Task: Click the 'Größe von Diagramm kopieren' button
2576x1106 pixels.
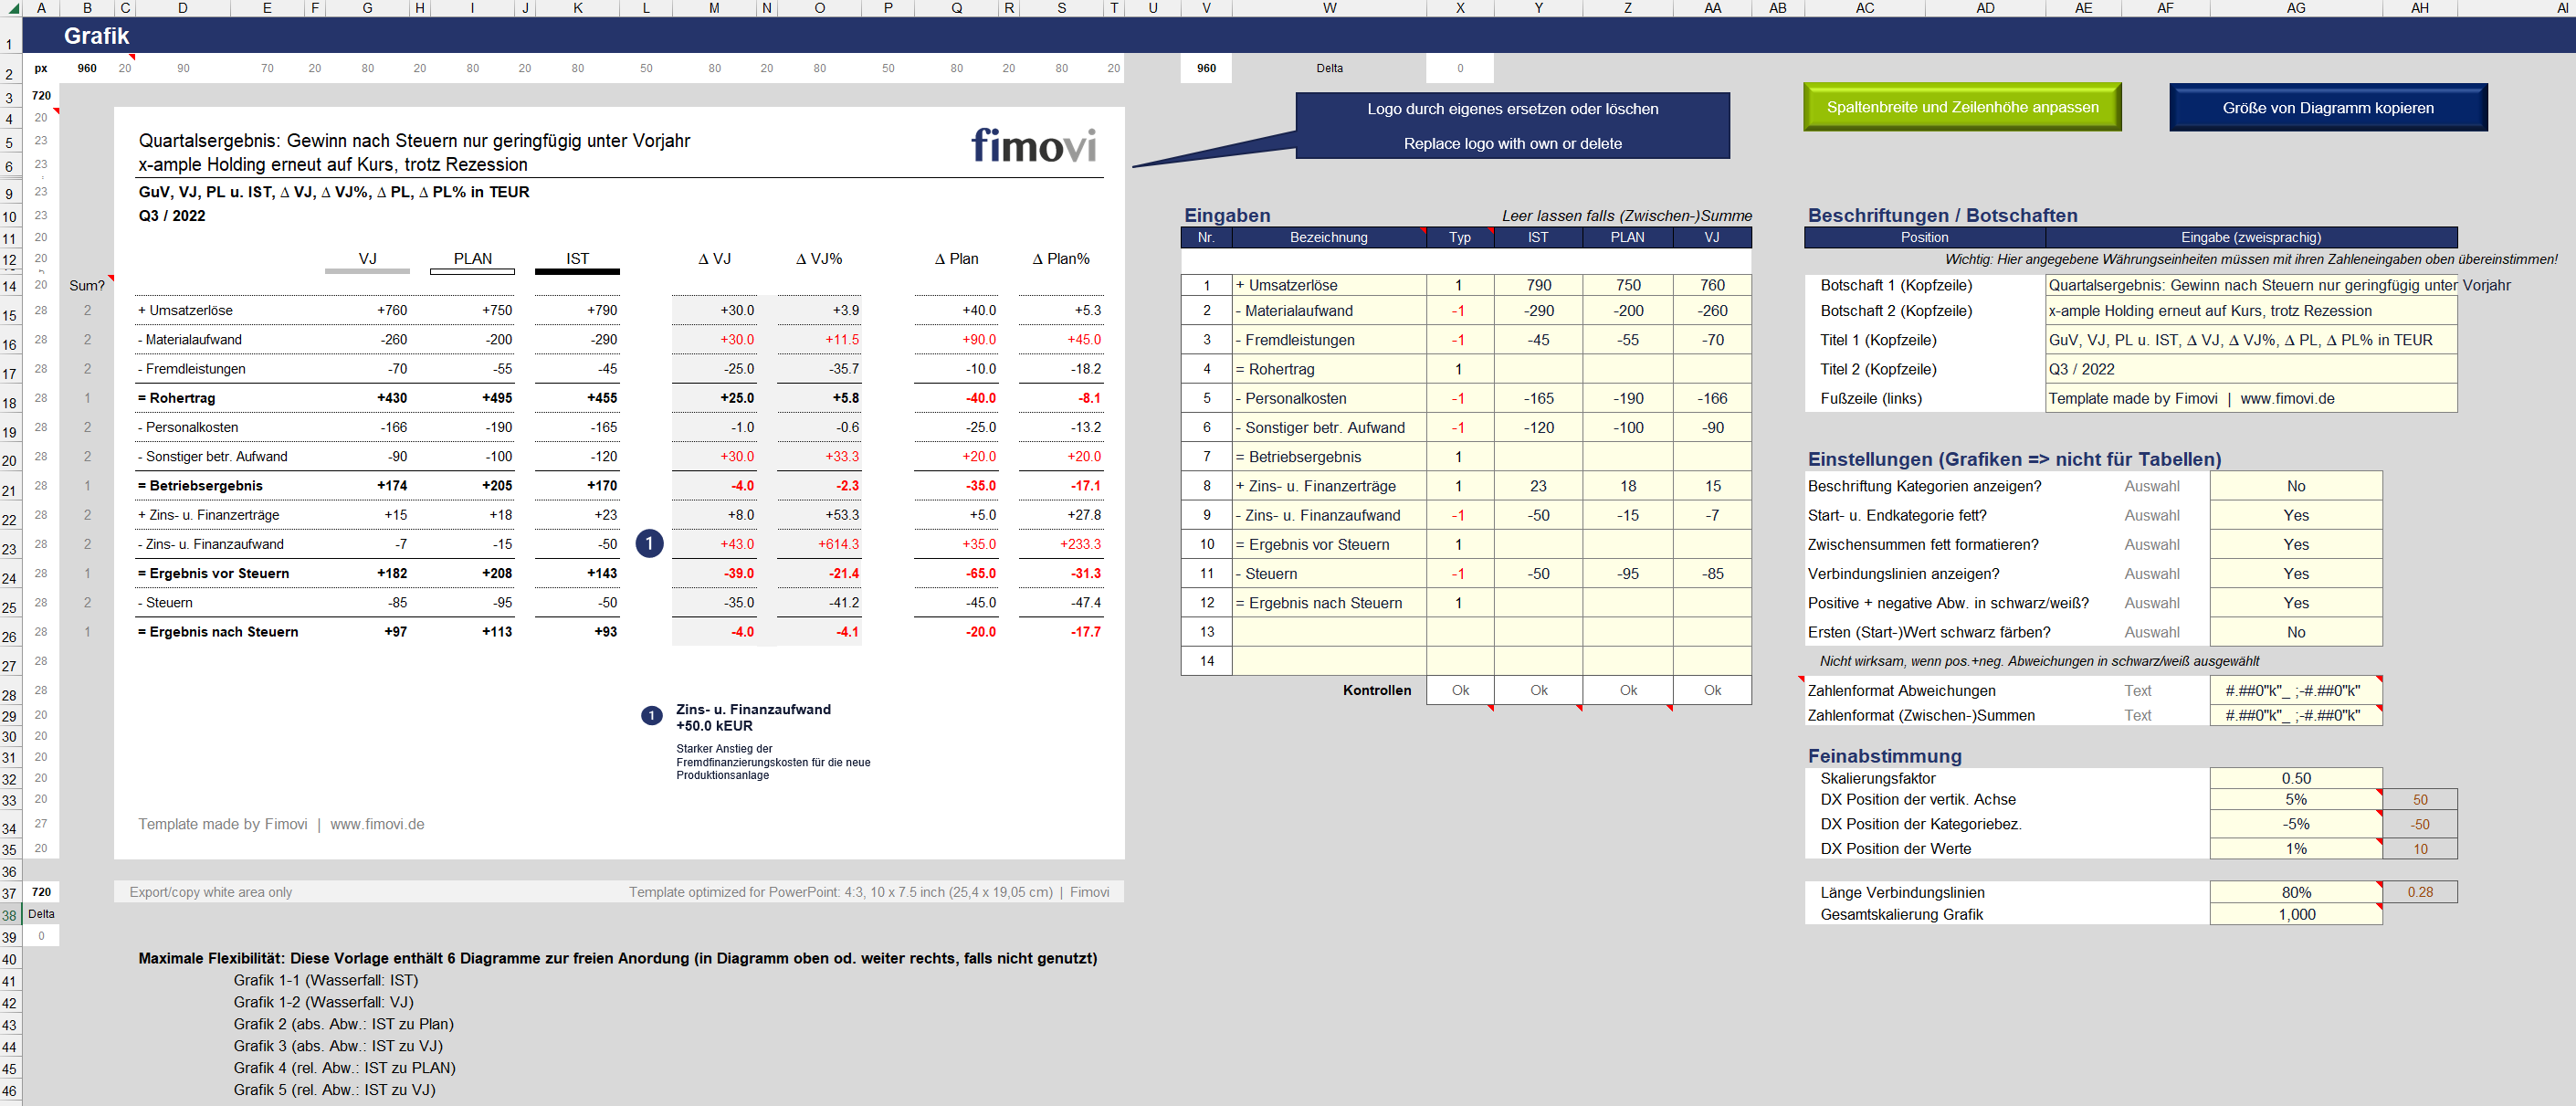Action: 2328,107
